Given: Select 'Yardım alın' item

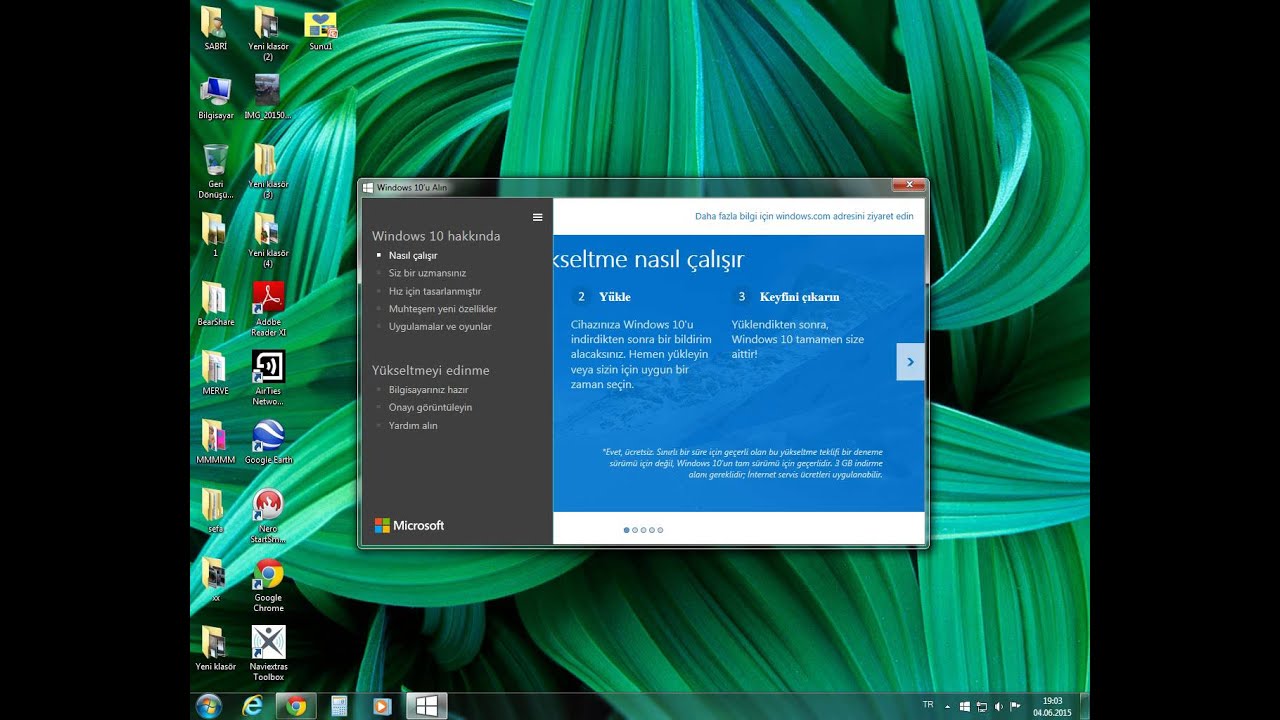Looking at the screenshot, I should click(x=413, y=426).
